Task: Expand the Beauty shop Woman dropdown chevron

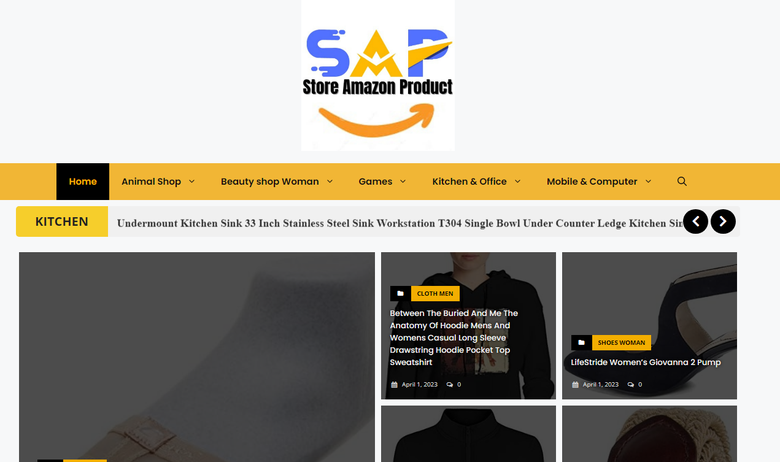Action: pyautogui.click(x=329, y=182)
